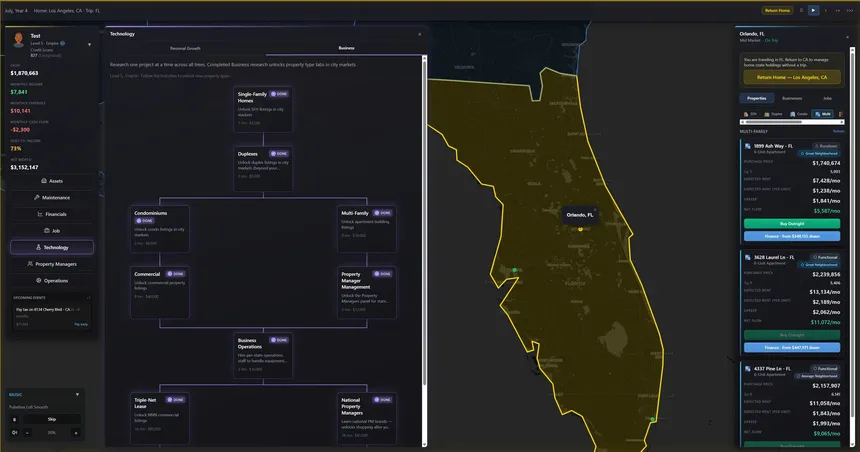Set game speed to fast (double arrow)
Image resolution: width=860 pixels, height=452 pixels.
[838, 10]
